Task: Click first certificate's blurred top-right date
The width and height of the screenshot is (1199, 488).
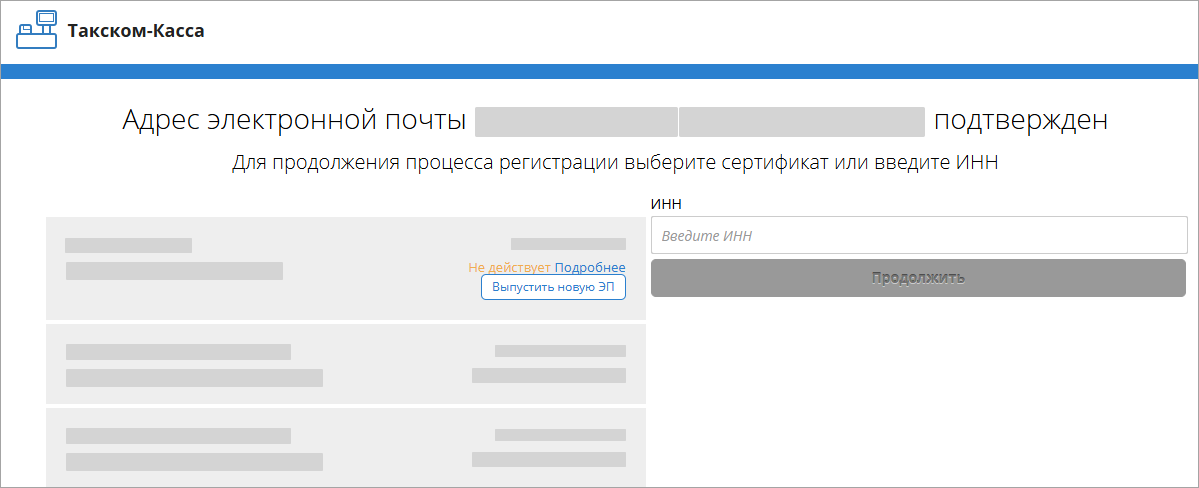Action: [x=568, y=243]
